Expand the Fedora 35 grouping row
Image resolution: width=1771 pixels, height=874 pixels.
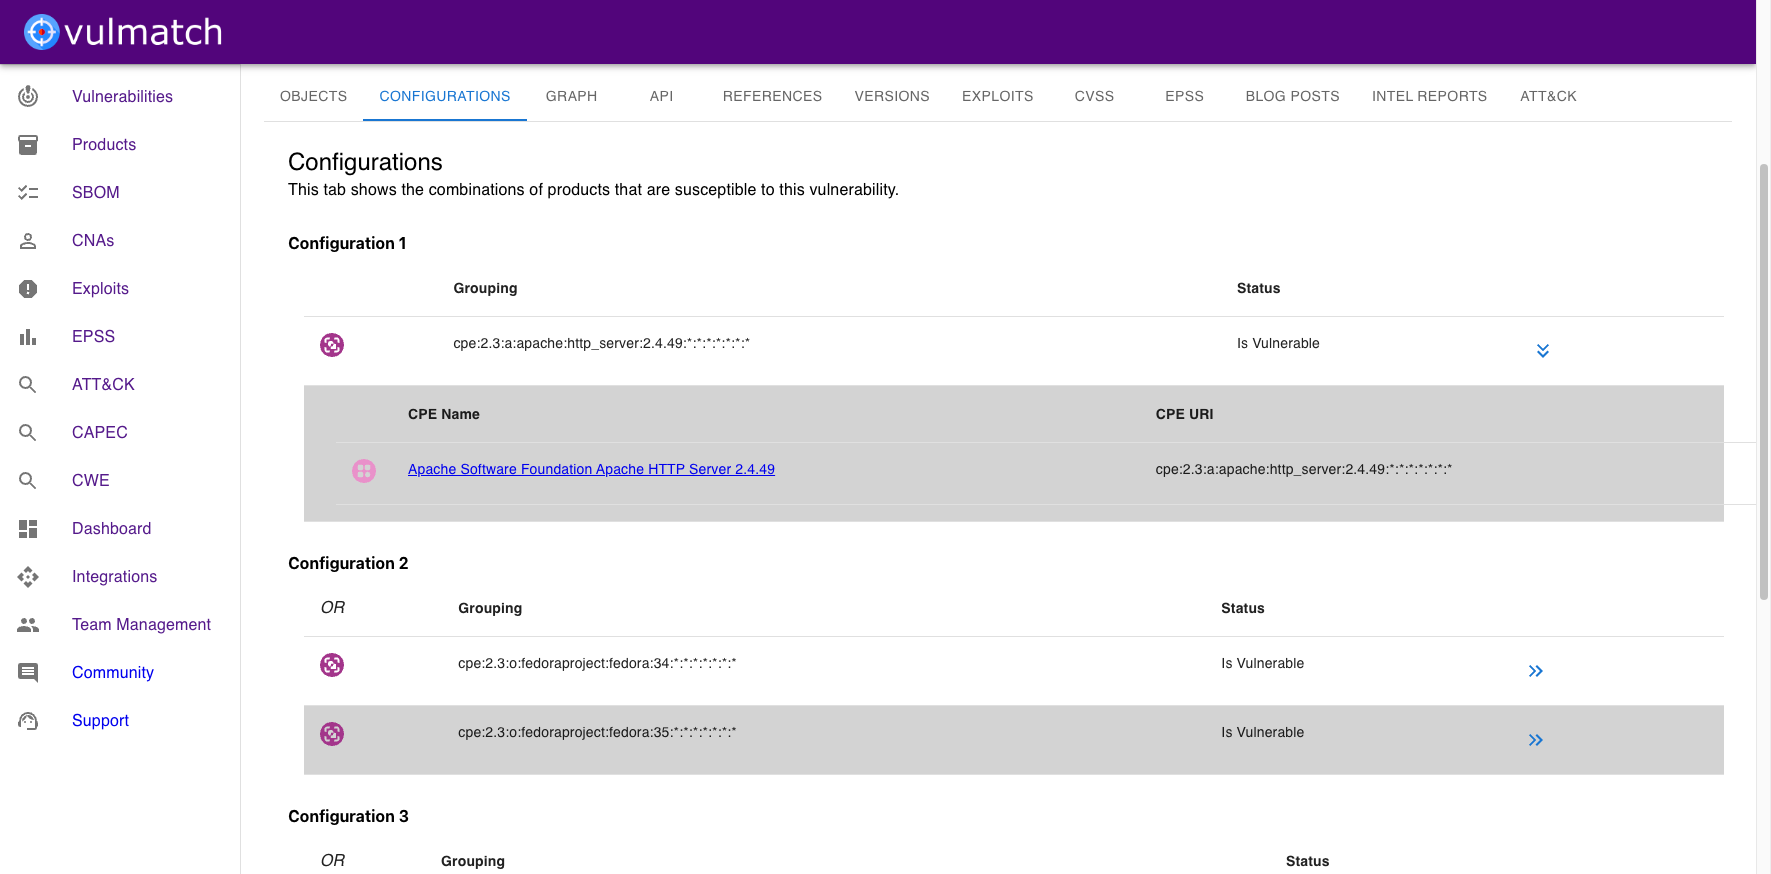[x=1535, y=740]
